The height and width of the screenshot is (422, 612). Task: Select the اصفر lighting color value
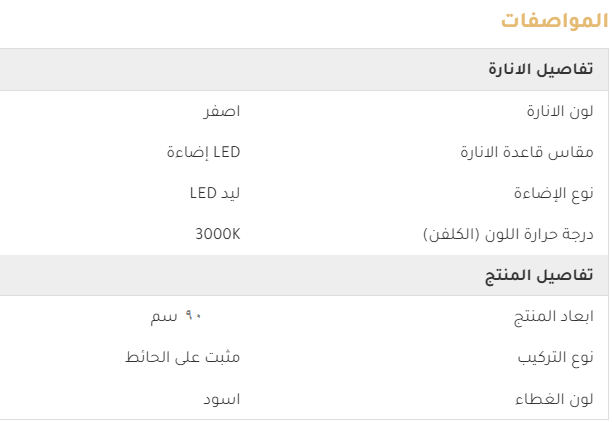click(x=221, y=112)
